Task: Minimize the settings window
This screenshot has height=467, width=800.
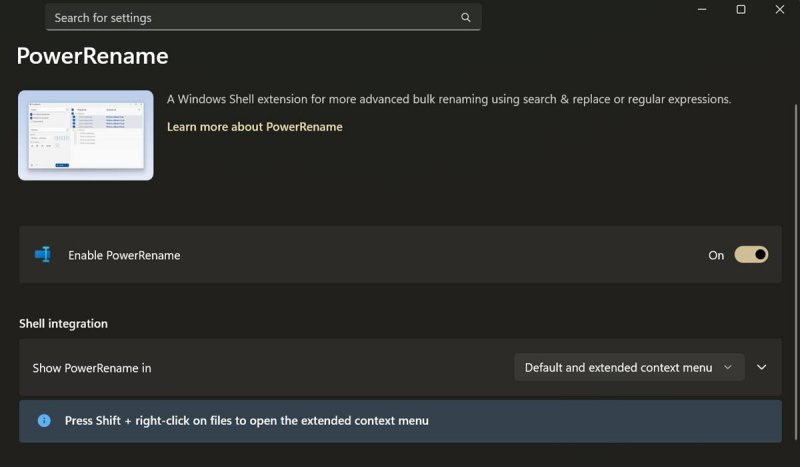Action: pos(702,9)
